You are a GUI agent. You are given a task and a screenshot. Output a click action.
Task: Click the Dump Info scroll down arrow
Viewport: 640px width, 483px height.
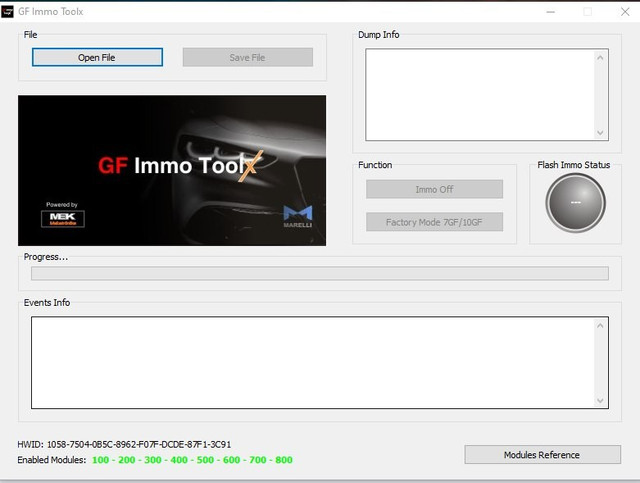pos(600,132)
